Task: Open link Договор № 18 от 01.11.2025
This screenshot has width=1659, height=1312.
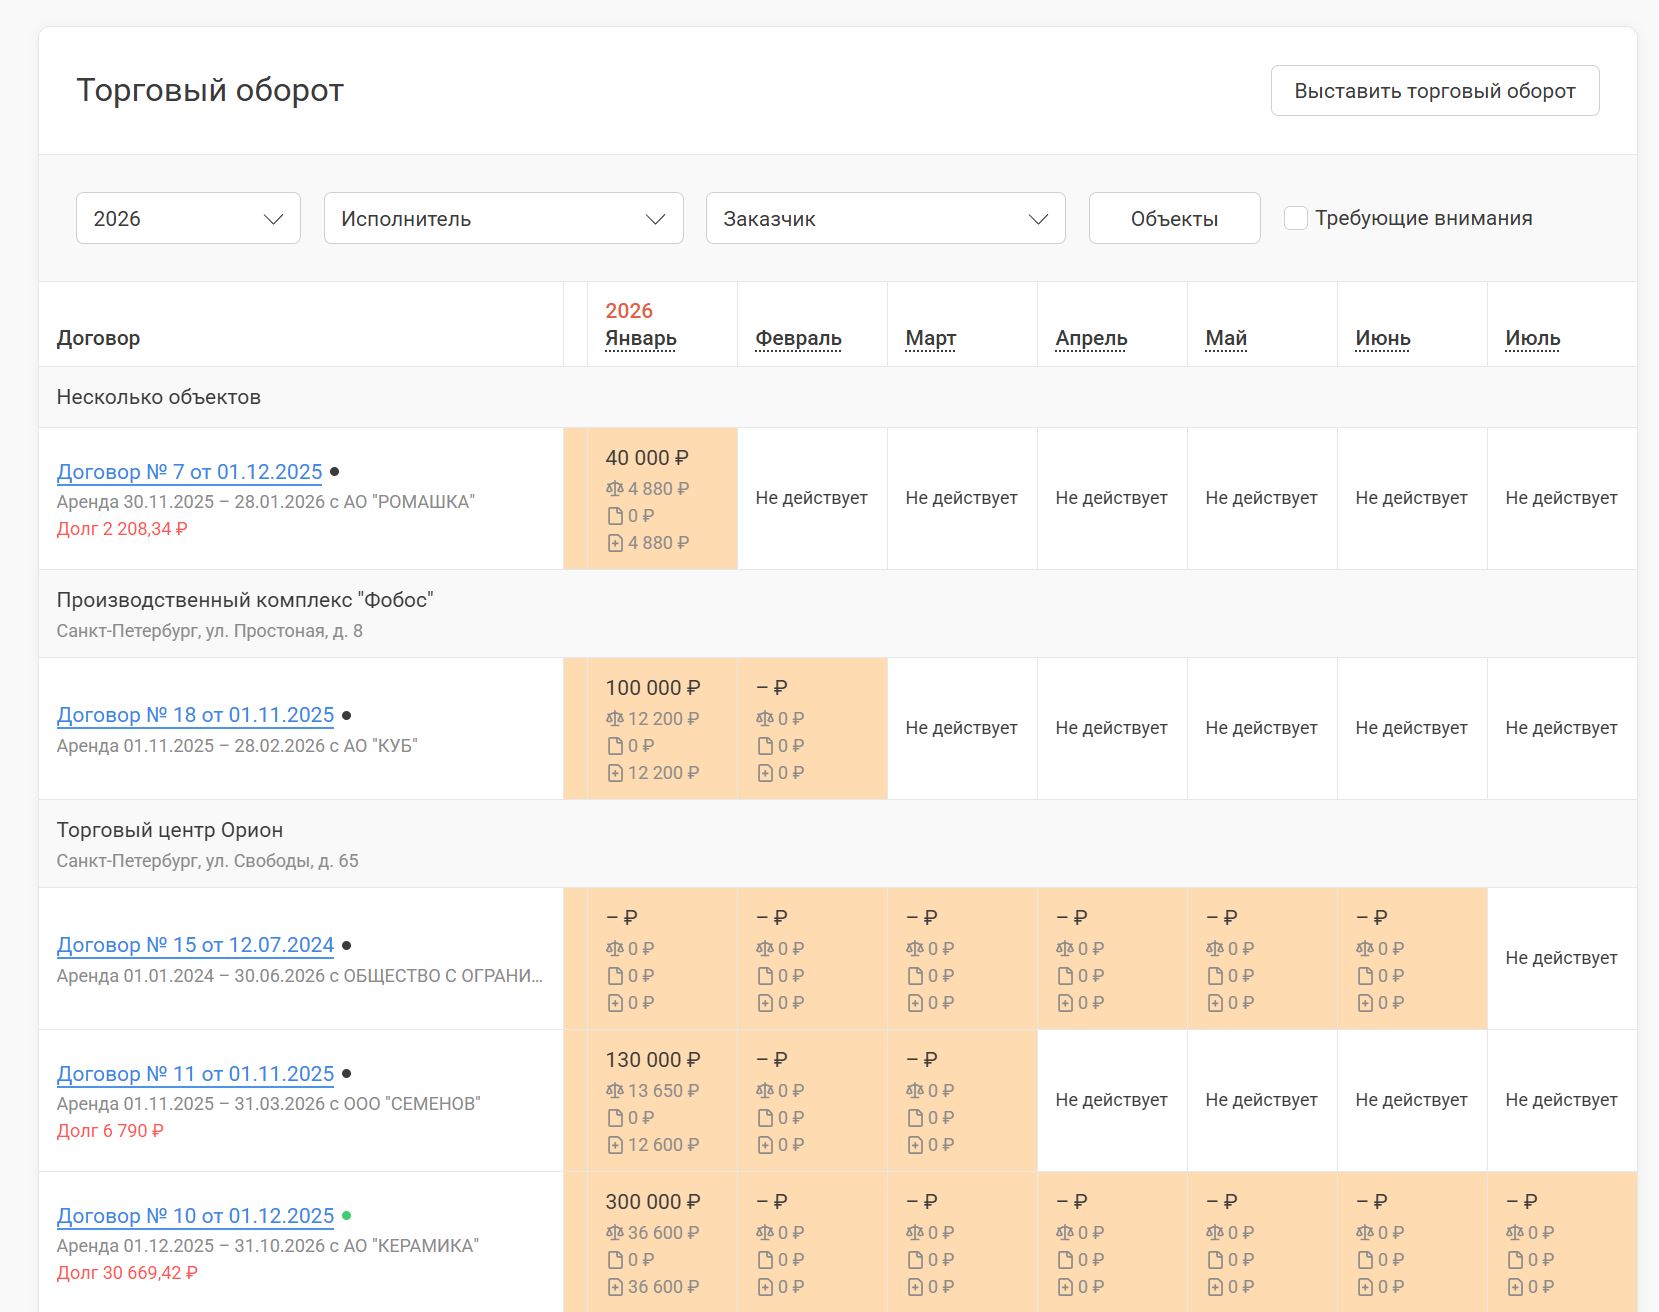Action: (196, 715)
